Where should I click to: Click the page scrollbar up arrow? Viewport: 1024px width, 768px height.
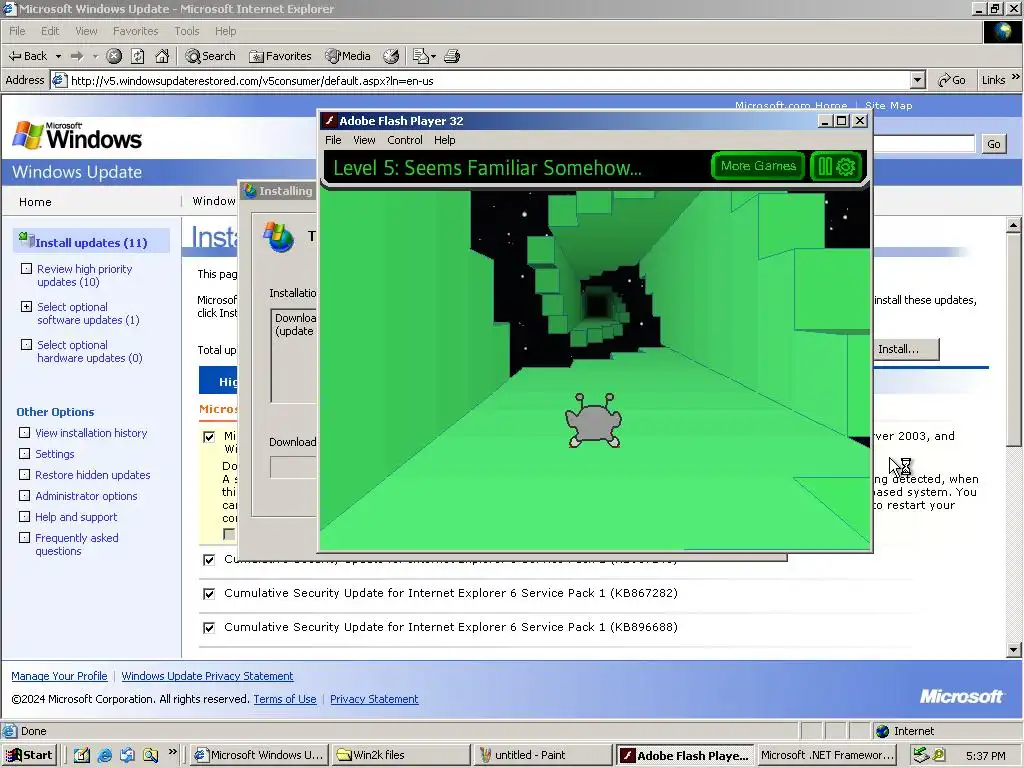pos(1014,225)
